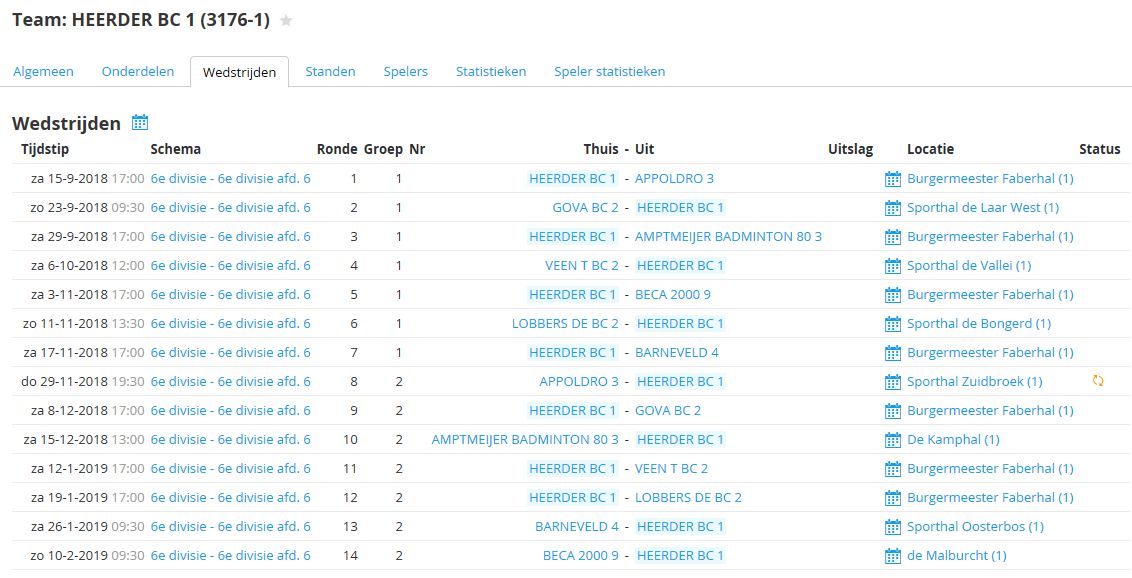The image size is (1132, 578).
Task: Click calendar icon beside Sporthal Oosterbos
Action: click(x=893, y=527)
